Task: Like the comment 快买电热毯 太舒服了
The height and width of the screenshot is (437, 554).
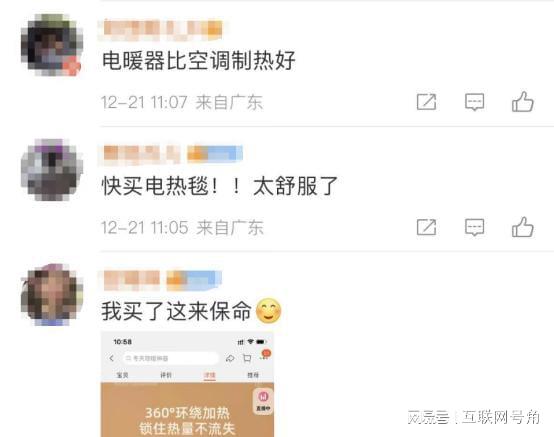Action: 523,227
